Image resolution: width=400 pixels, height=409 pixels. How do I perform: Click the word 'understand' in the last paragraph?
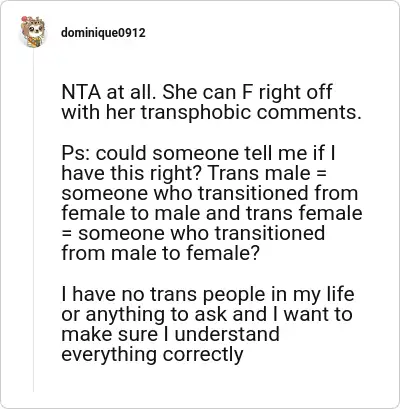(227, 334)
